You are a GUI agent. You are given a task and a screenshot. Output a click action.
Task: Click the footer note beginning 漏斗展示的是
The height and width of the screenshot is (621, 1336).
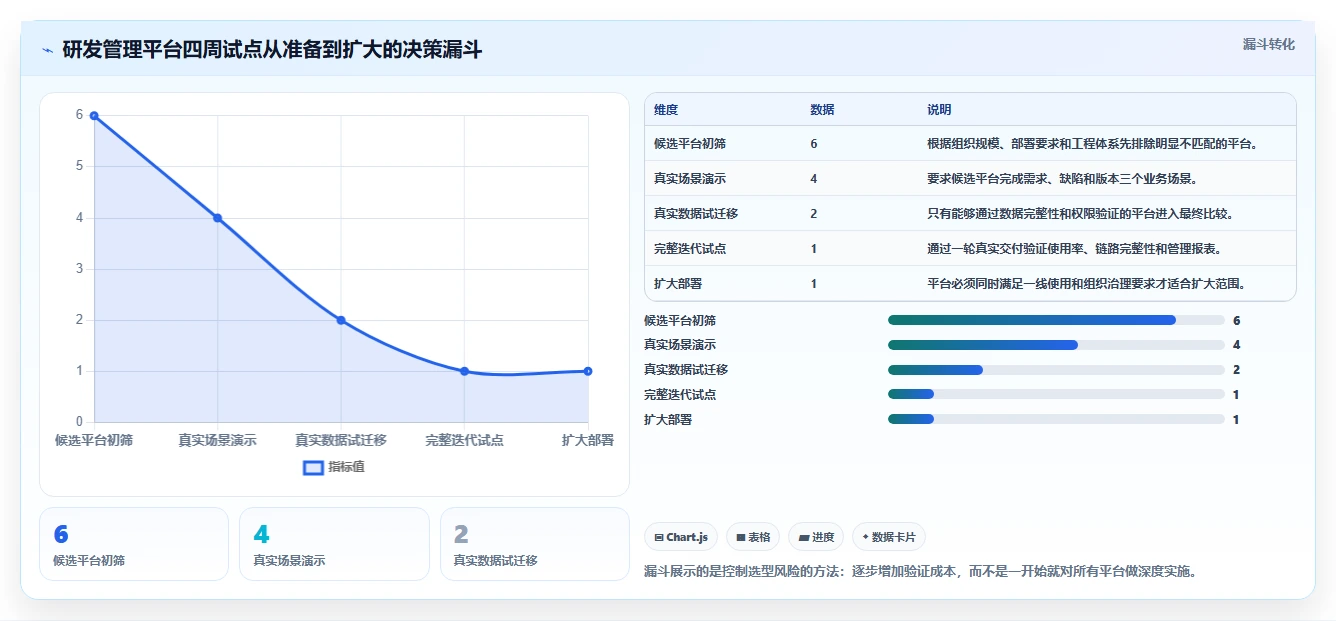click(x=921, y=572)
